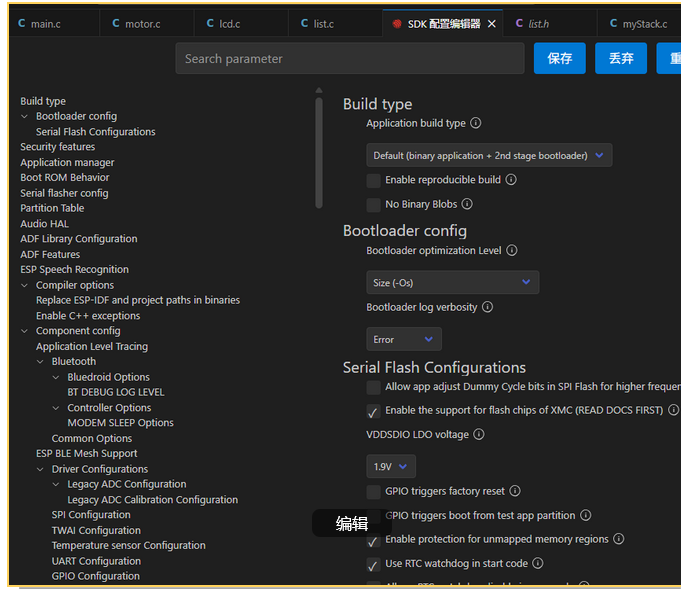Viewport: 681px width, 606px height.
Task: Switch to the myStack.c tab
Action: [639, 23]
